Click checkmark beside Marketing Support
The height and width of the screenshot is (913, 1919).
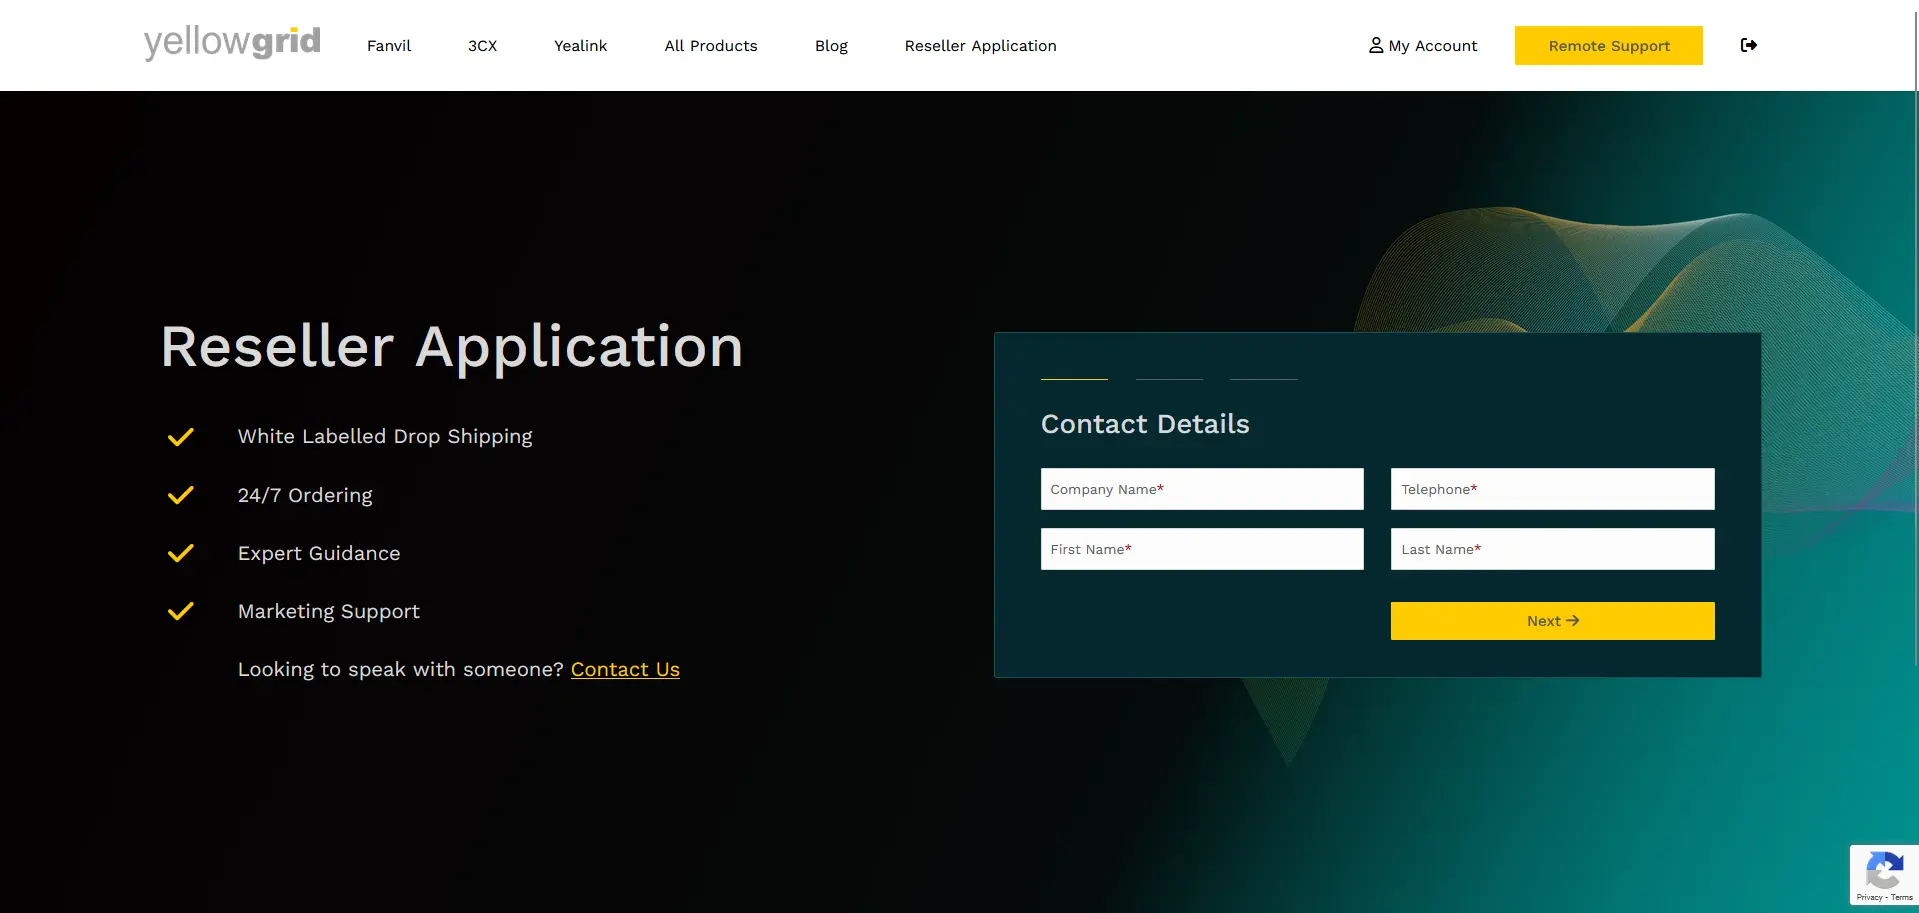point(180,611)
